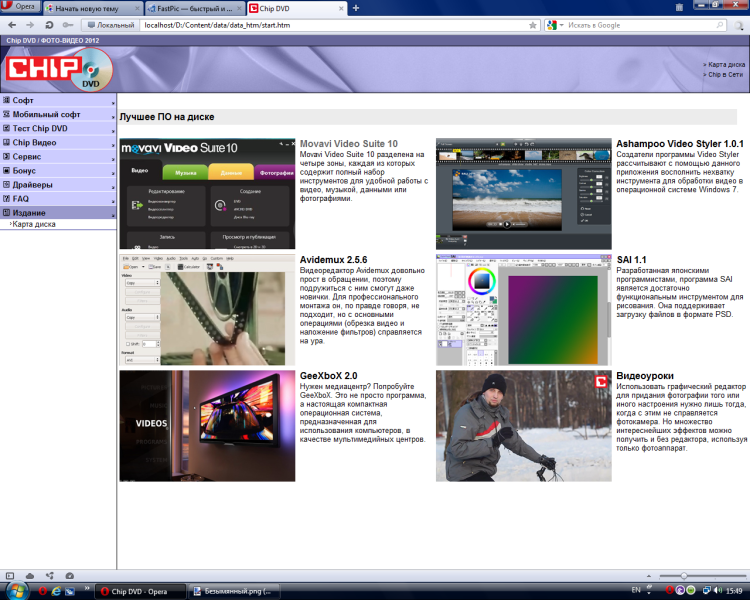The width and height of the screenshot is (750, 600).
Task: Switch to the FastPic browser tab
Action: (x=194, y=8)
